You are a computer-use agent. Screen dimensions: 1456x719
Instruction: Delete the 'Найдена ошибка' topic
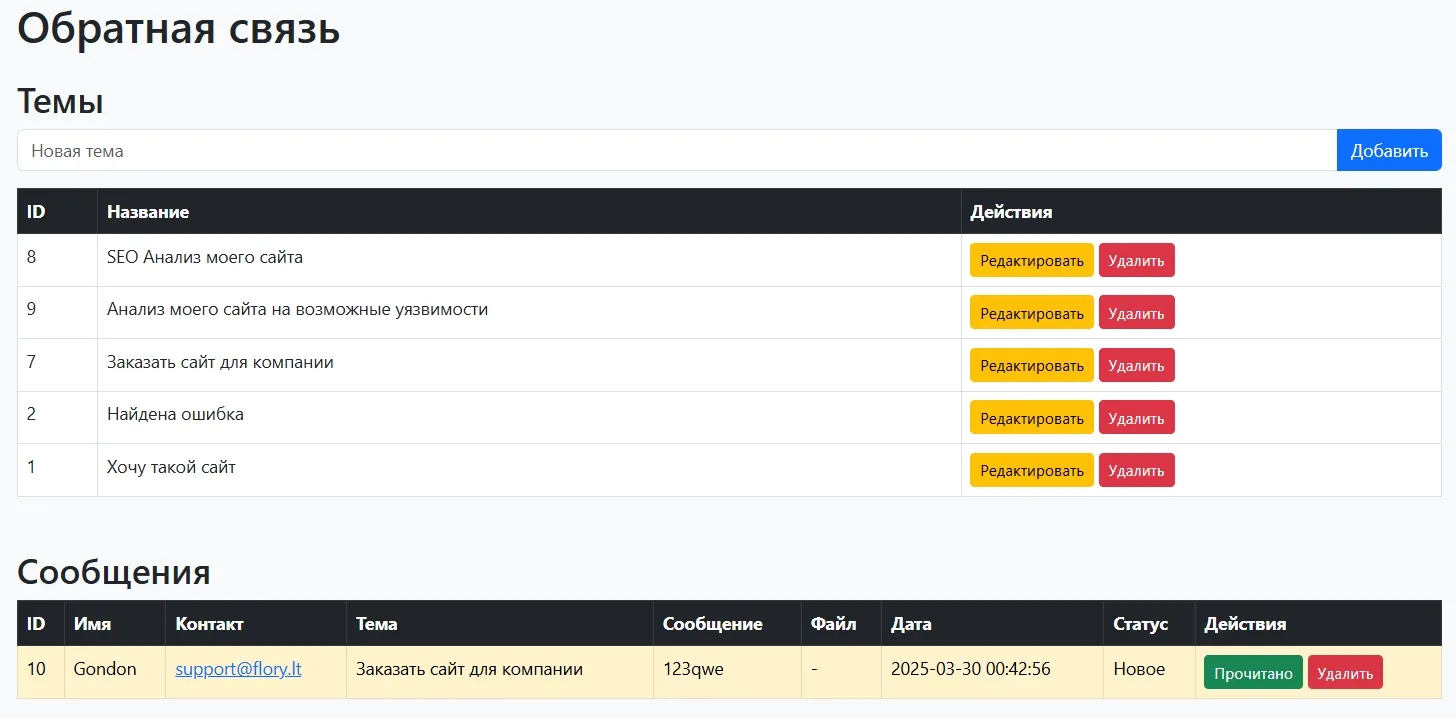pyautogui.click(x=1136, y=418)
